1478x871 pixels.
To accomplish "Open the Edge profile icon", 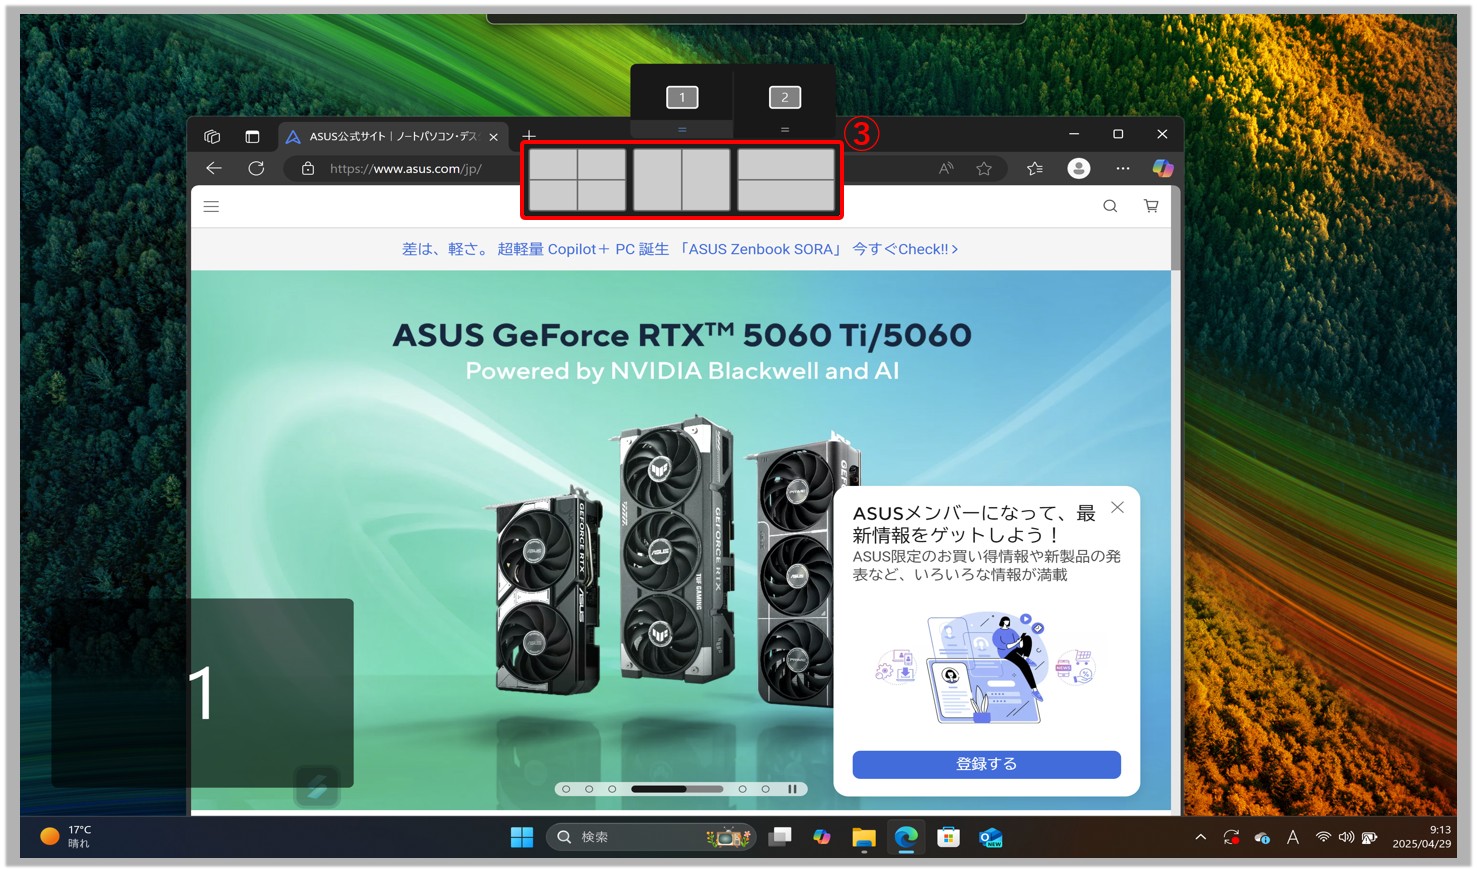I will (1078, 168).
